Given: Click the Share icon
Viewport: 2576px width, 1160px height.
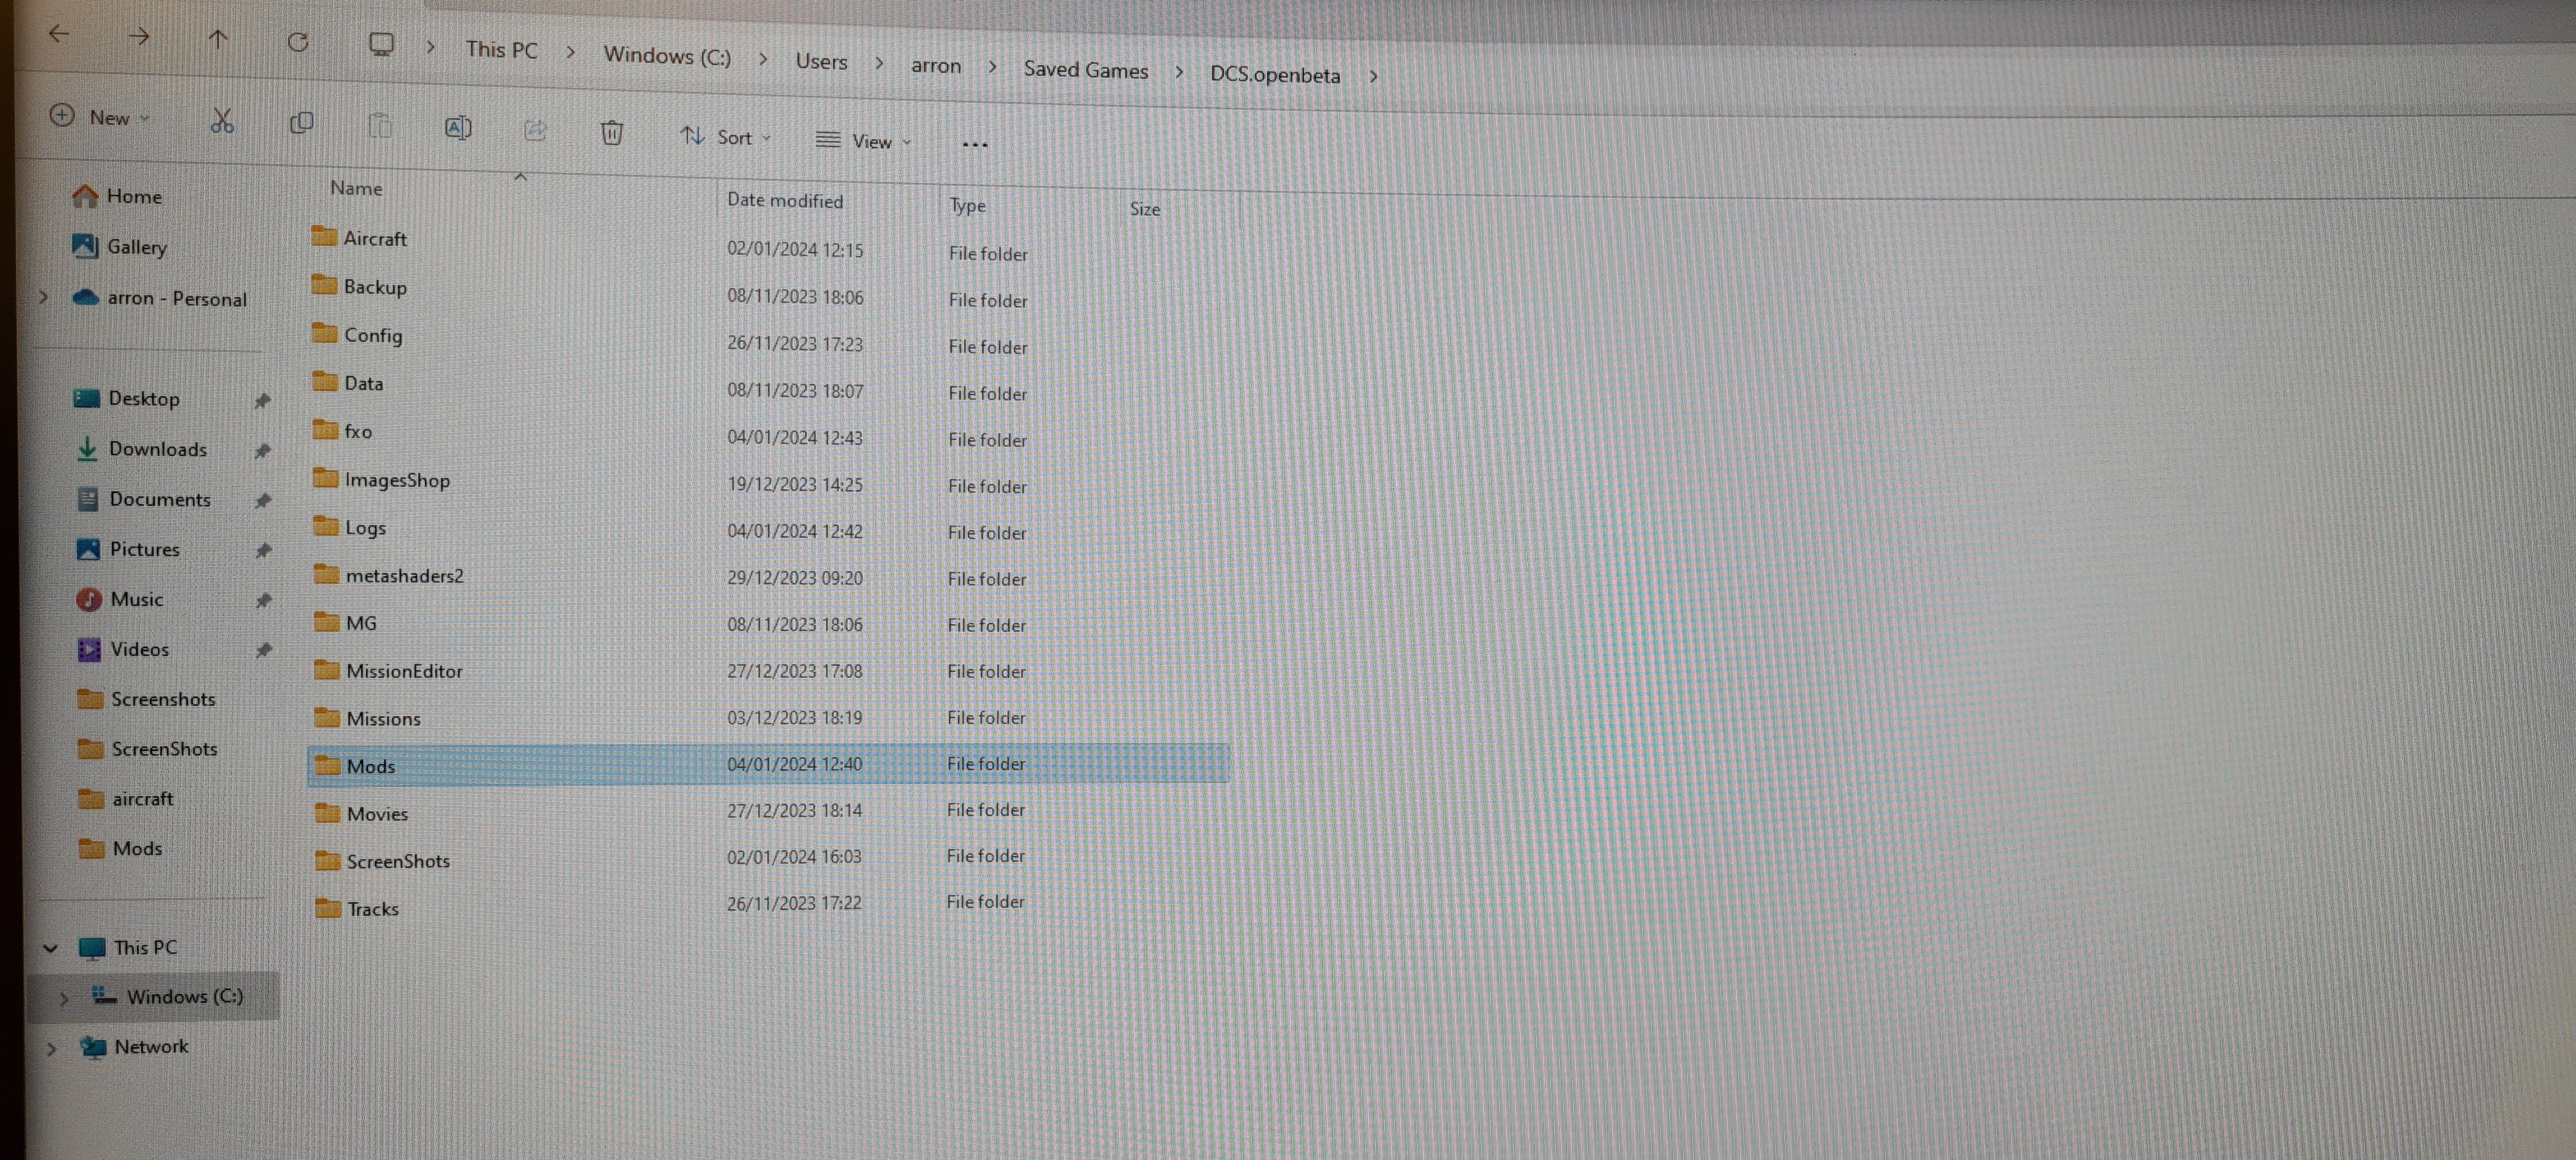Looking at the screenshot, I should pos(535,130).
